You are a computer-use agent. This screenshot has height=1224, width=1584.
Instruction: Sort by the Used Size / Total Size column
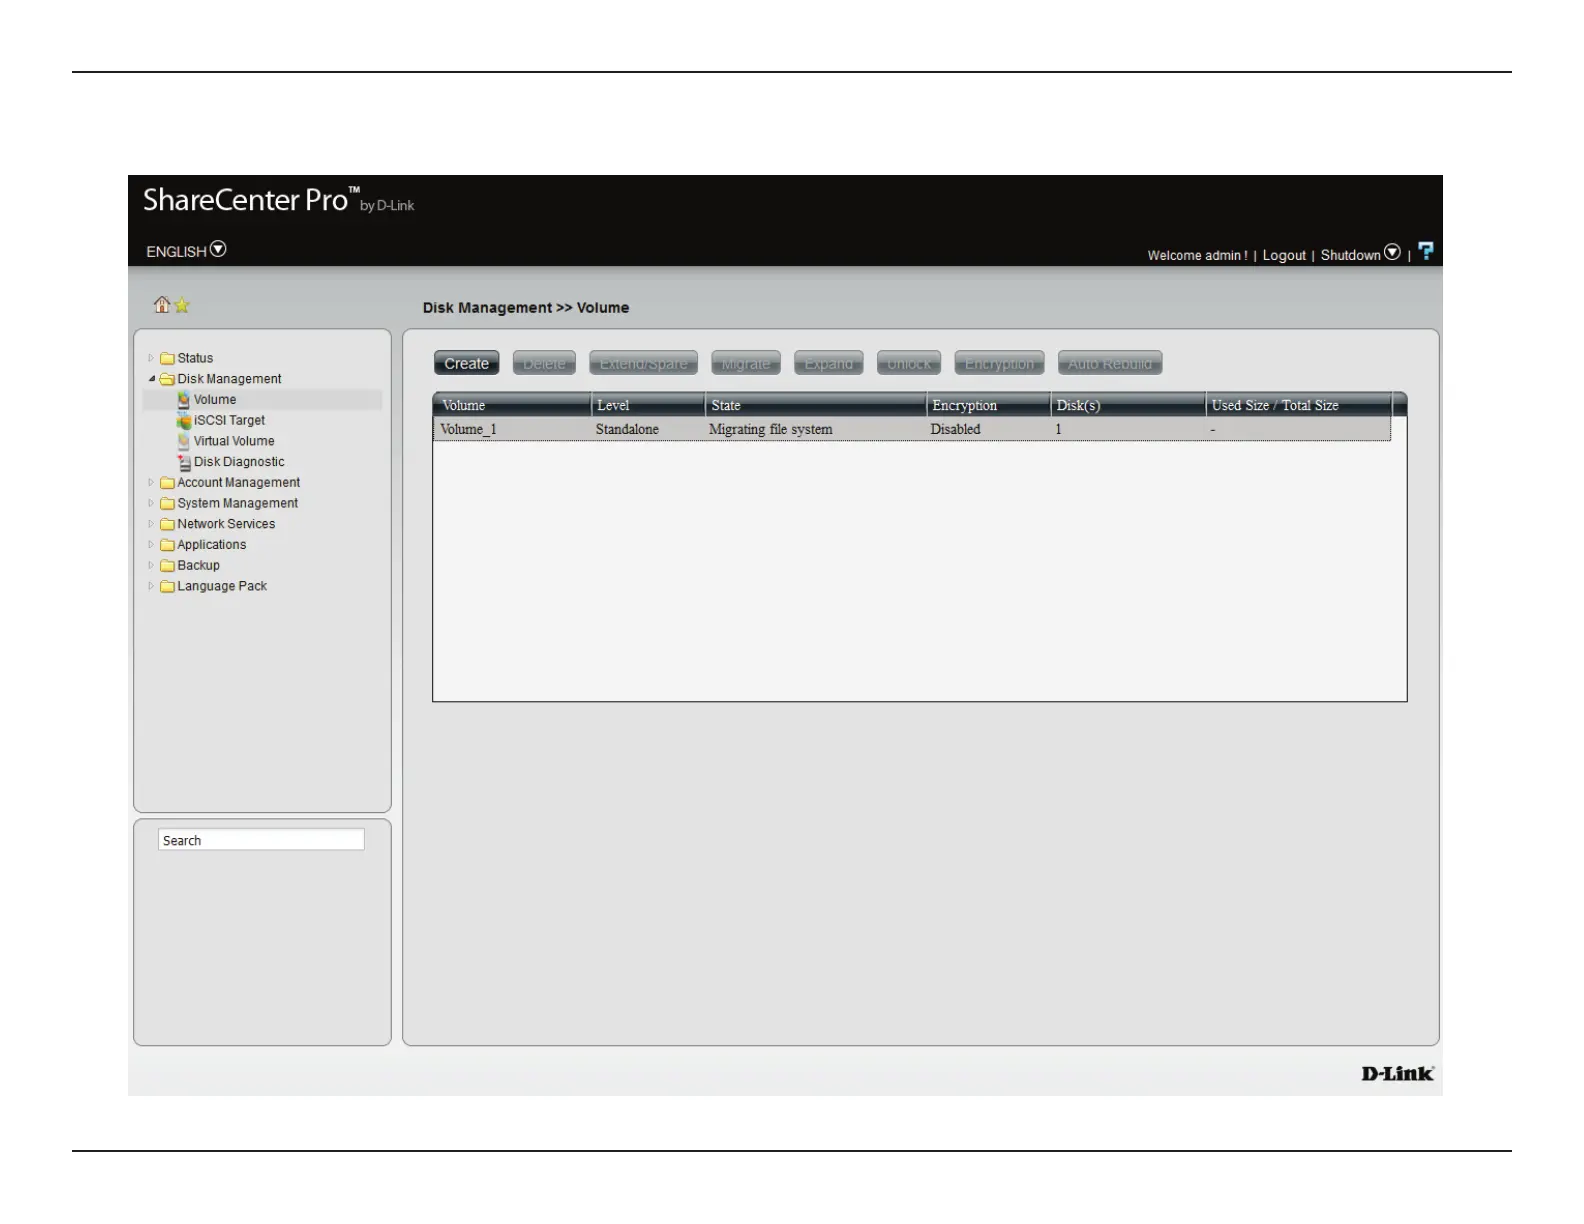(x=1274, y=406)
